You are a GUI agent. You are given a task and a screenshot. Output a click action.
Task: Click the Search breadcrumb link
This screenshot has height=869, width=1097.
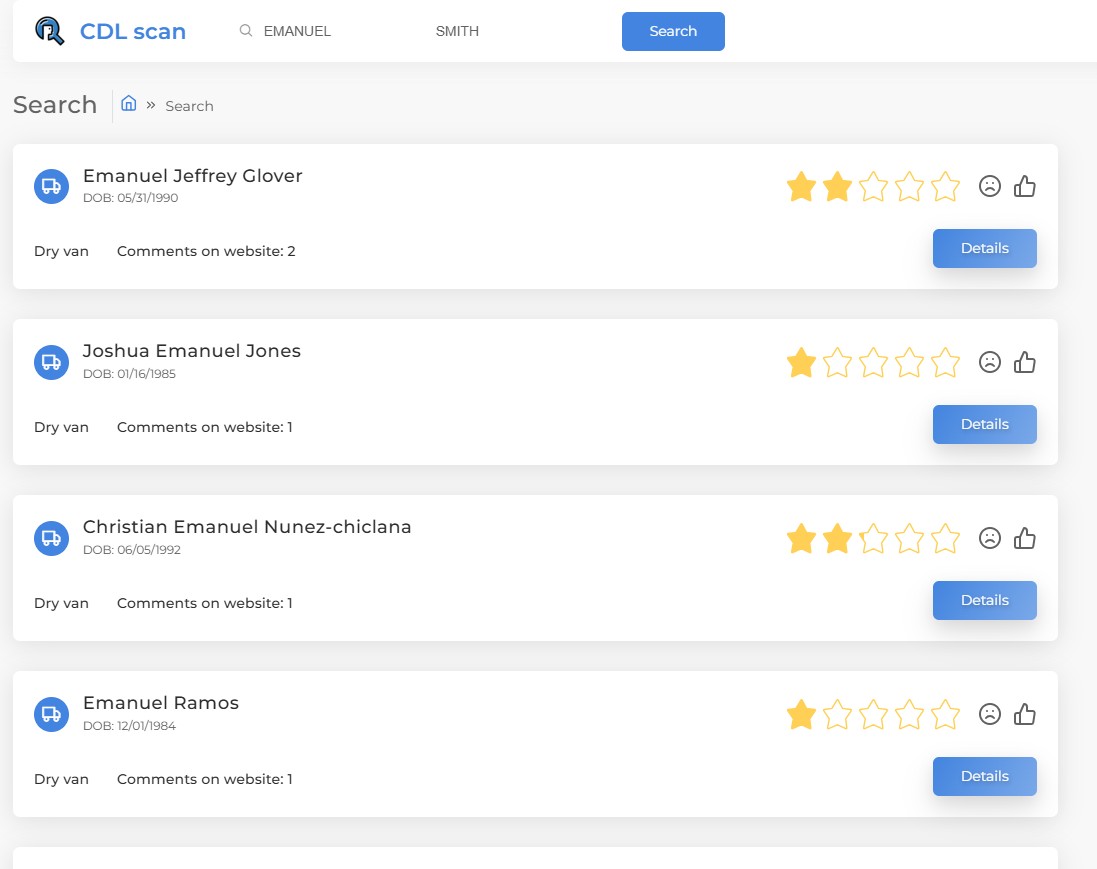(x=189, y=106)
